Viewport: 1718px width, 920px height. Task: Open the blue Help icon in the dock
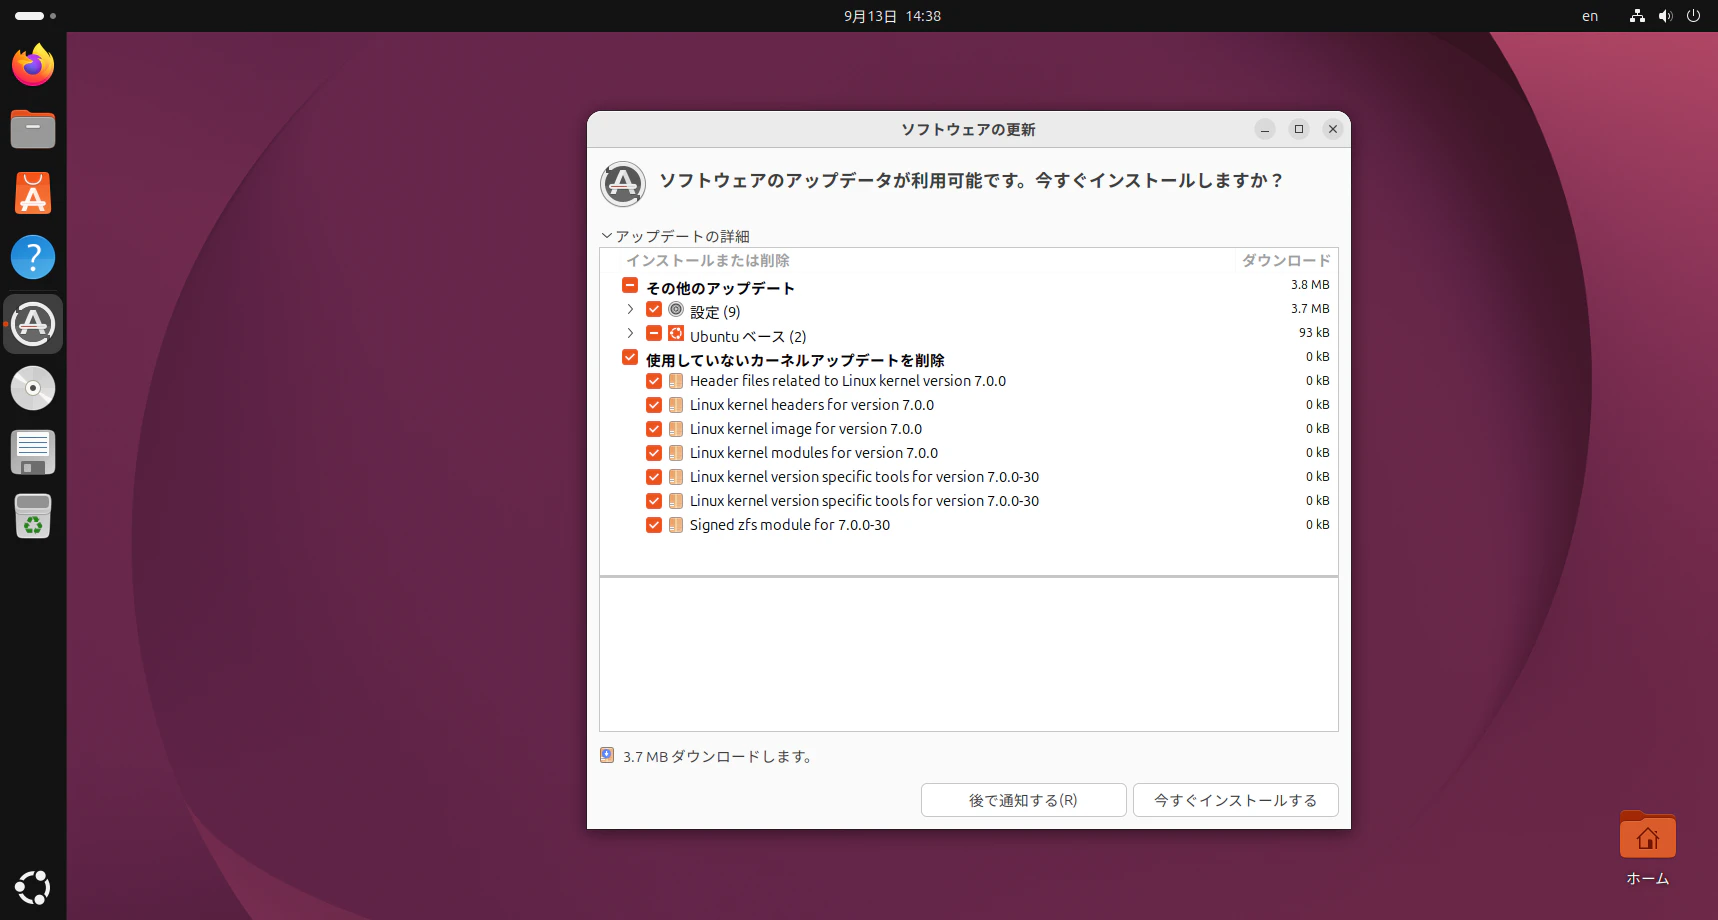point(33,257)
